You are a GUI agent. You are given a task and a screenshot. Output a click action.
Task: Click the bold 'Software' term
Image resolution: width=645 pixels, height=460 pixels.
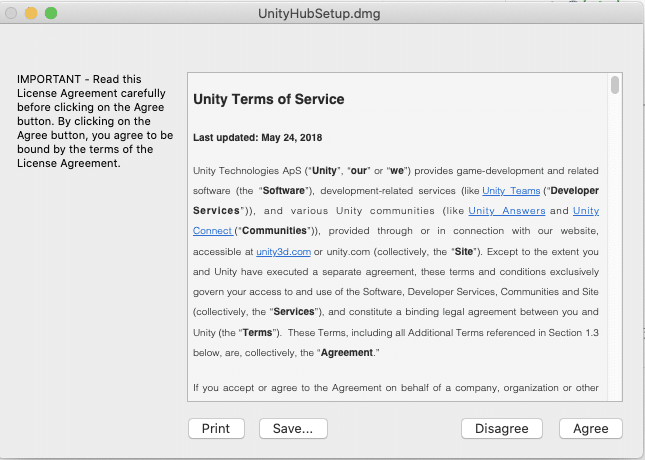[284, 191]
